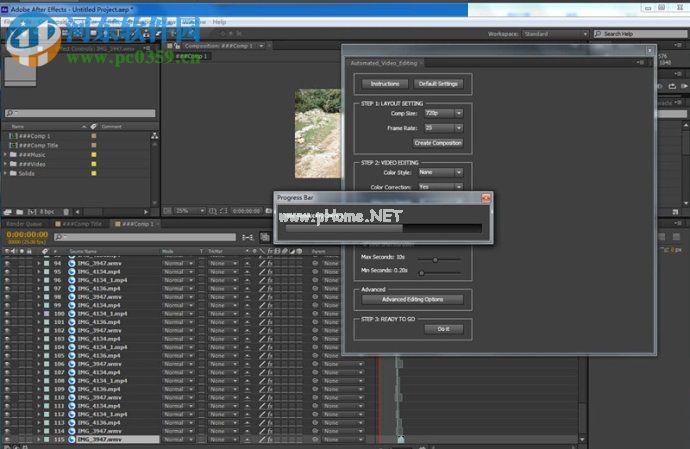Adjust the Max Seconds slider
Image resolution: width=690 pixels, height=449 pixels.
click(435, 260)
